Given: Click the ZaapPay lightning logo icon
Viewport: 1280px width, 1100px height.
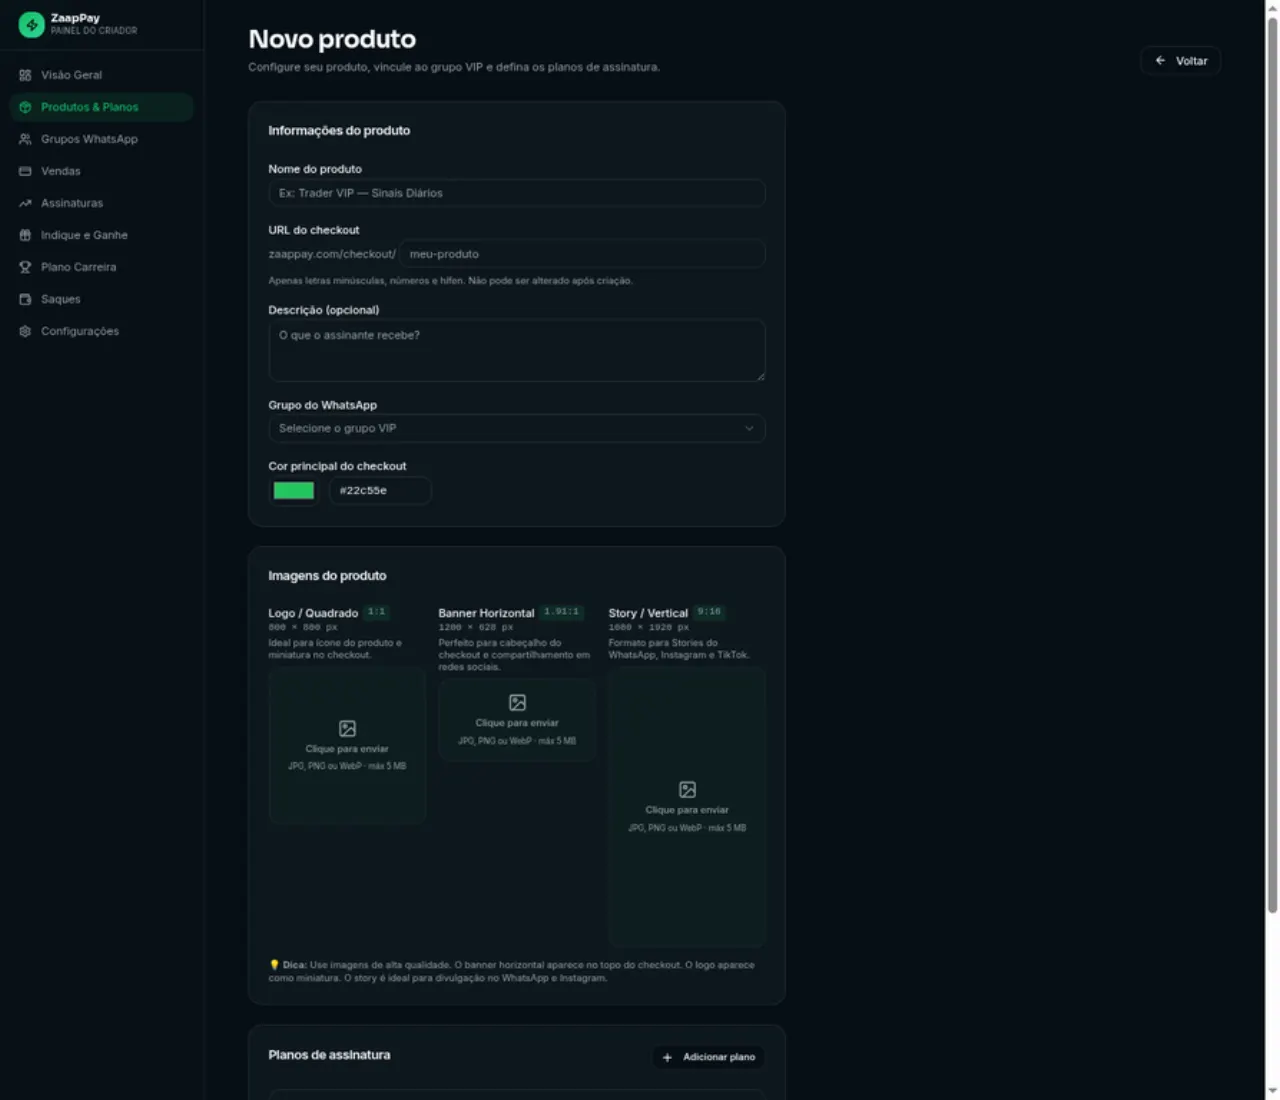Looking at the screenshot, I should (x=31, y=24).
